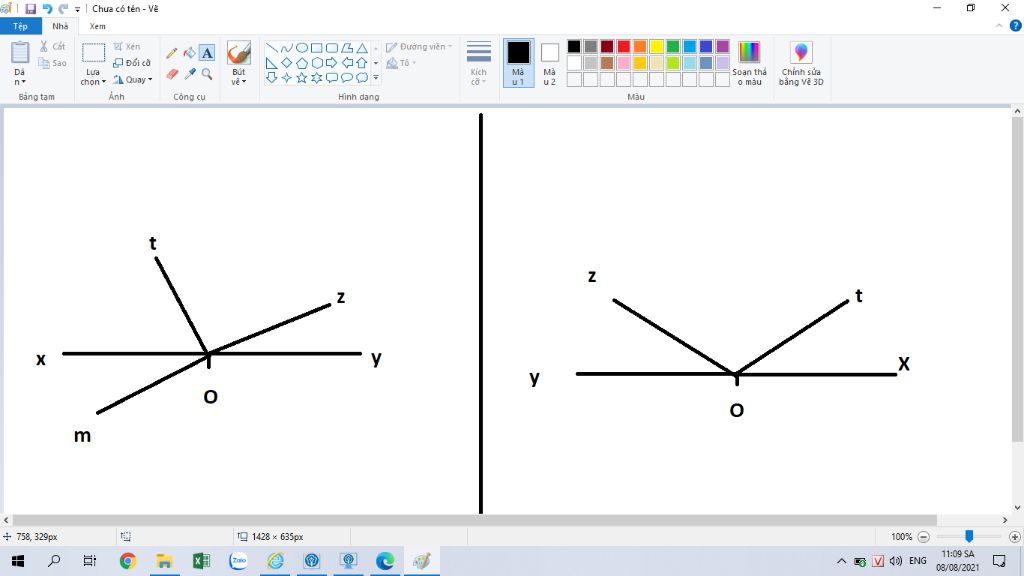Select the Text tool (A)
This screenshot has height=576, width=1024.
point(206,53)
